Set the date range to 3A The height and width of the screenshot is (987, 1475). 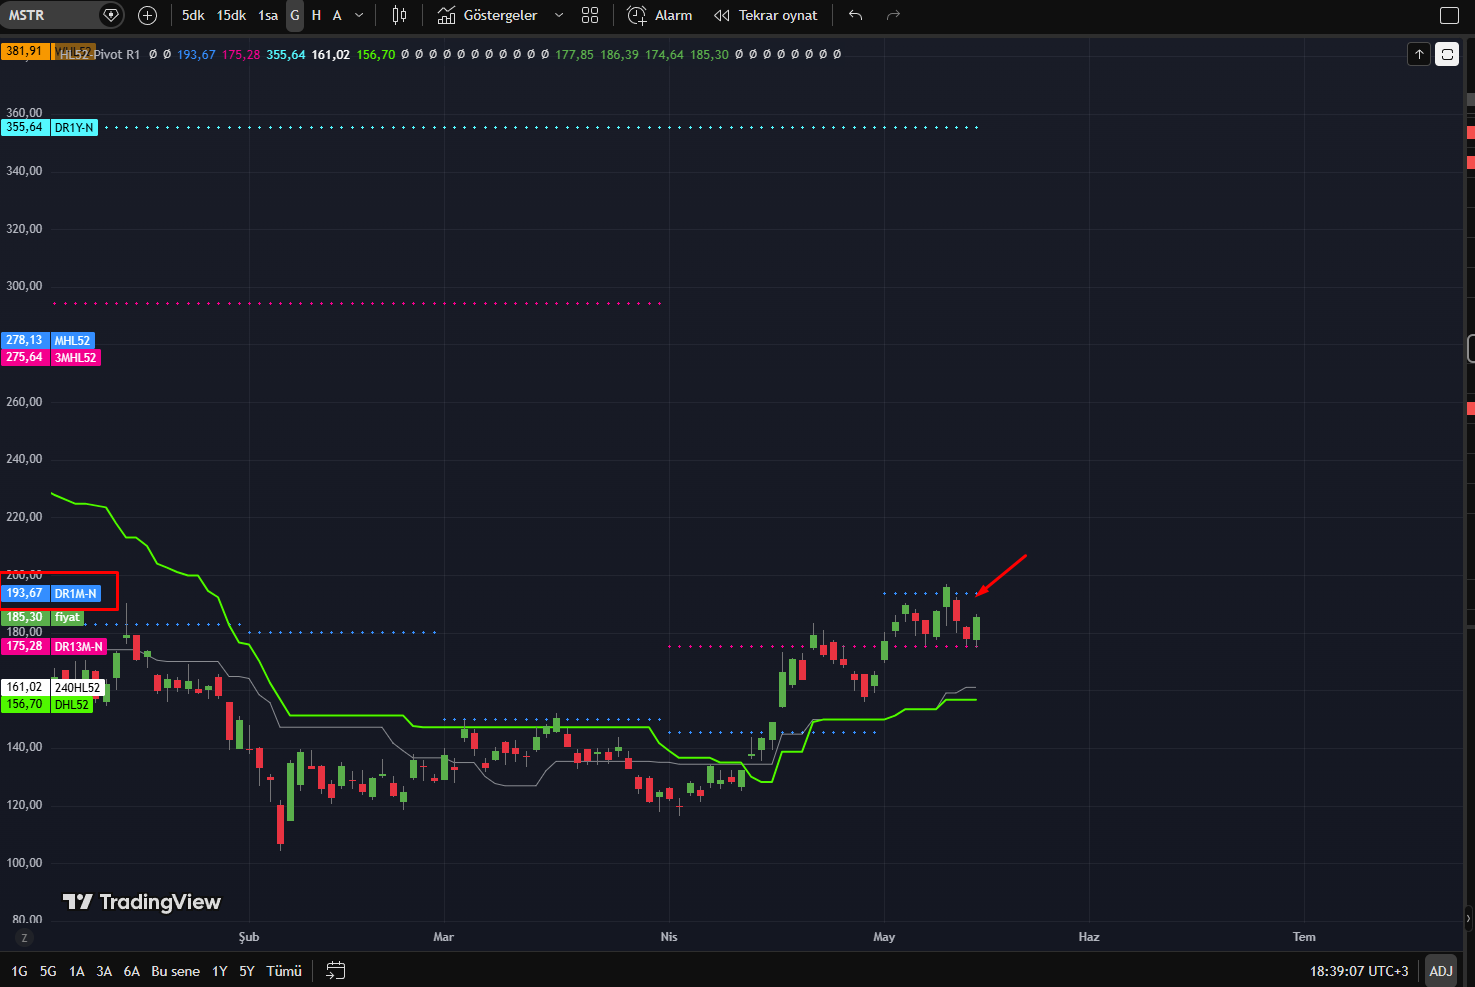(x=104, y=971)
